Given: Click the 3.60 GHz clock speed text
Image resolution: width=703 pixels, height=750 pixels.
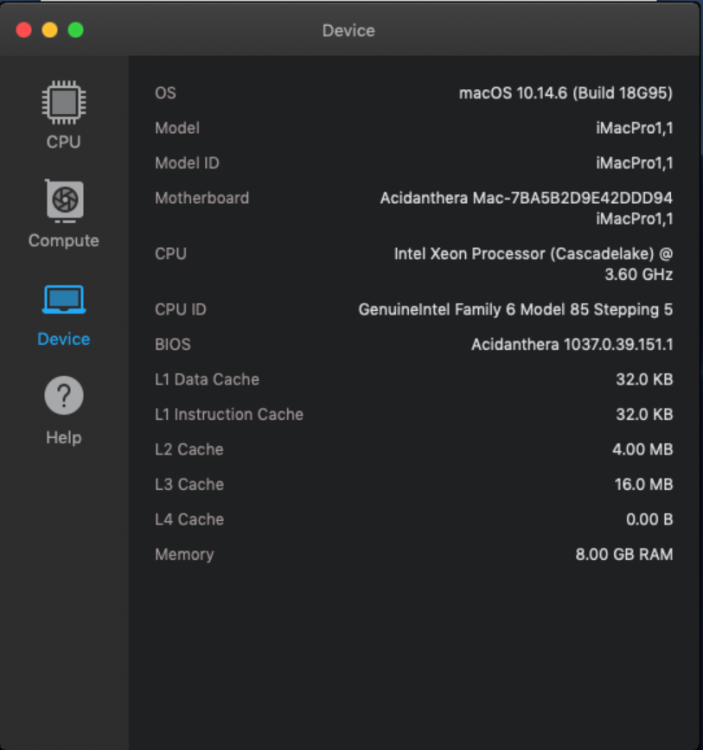Looking at the screenshot, I should pos(638,275).
